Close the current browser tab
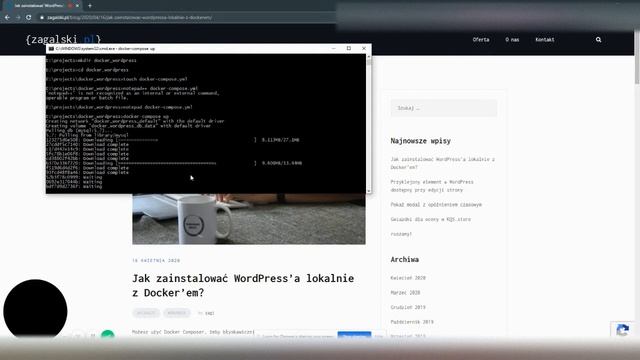The height and width of the screenshot is (360, 640). click(77, 6)
